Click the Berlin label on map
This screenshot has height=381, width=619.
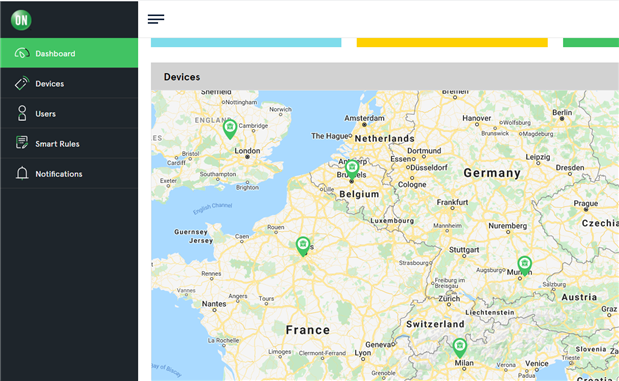562,113
